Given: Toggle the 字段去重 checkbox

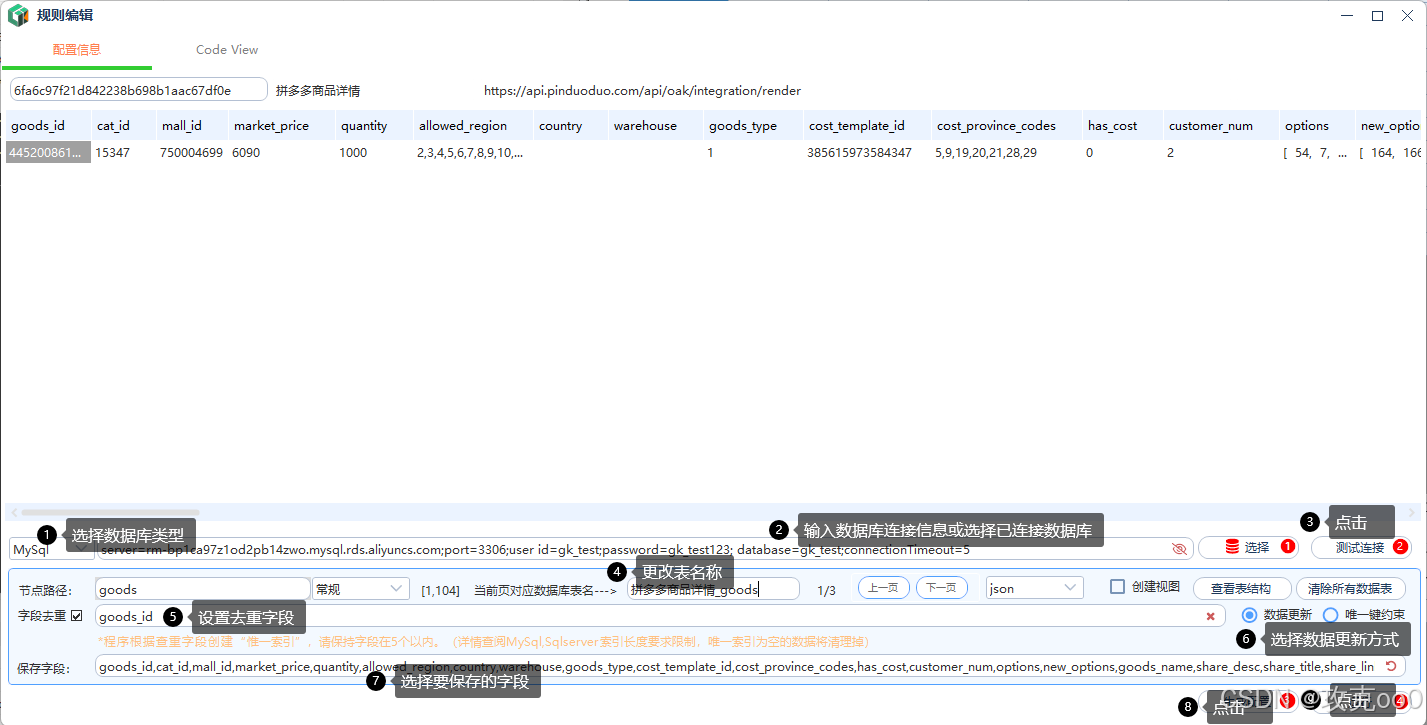Looking at the screenshot, I should (76, 615).
